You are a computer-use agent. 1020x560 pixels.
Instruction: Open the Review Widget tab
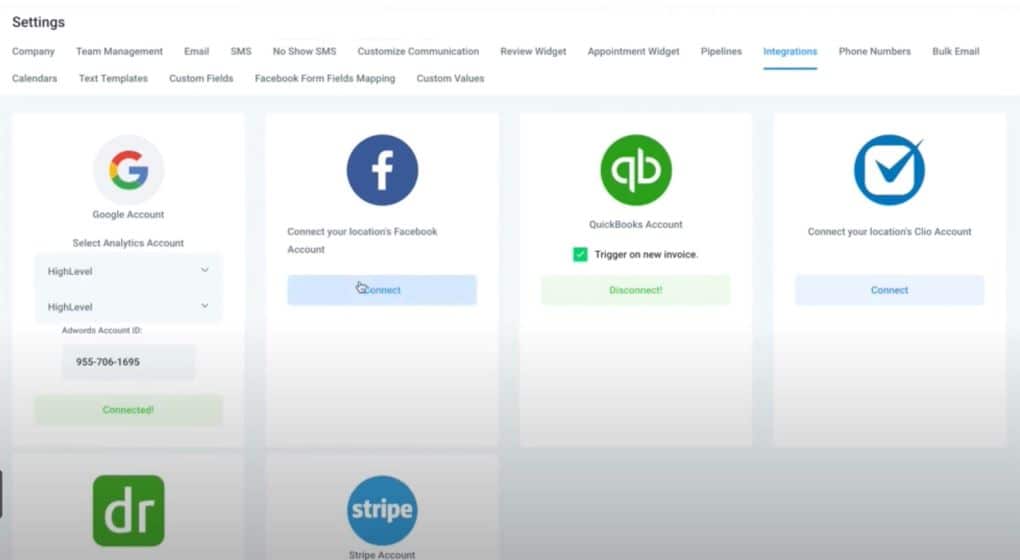point(533,51)
